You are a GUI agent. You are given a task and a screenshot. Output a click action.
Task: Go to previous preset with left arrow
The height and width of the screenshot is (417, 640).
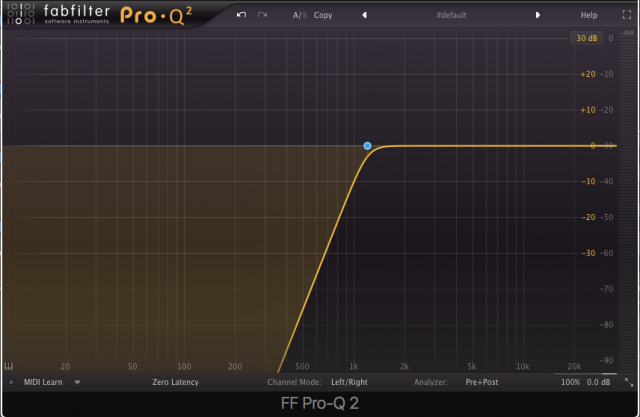pos(364,15)
